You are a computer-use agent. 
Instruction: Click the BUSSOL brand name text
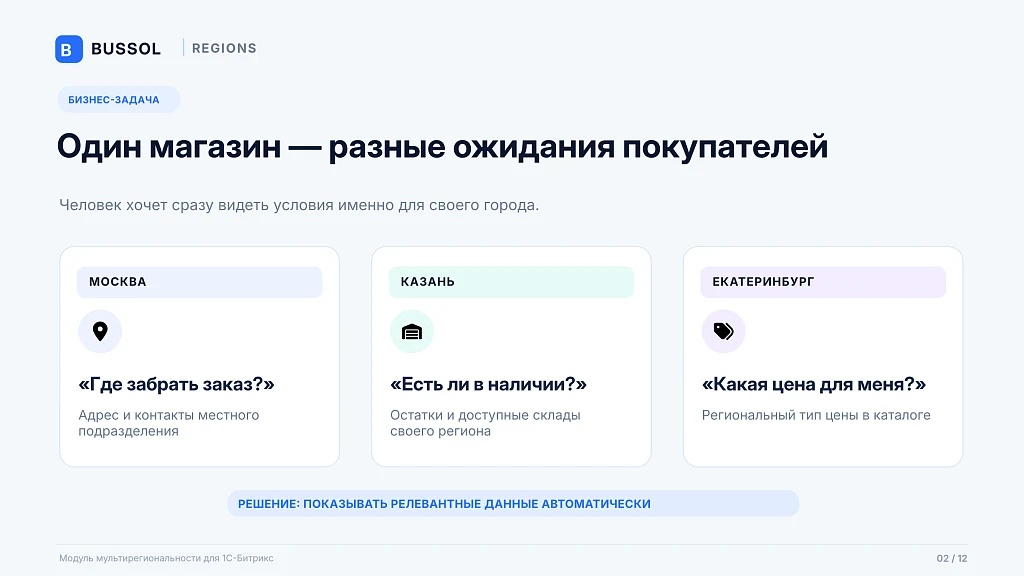(x=126, y=49)
